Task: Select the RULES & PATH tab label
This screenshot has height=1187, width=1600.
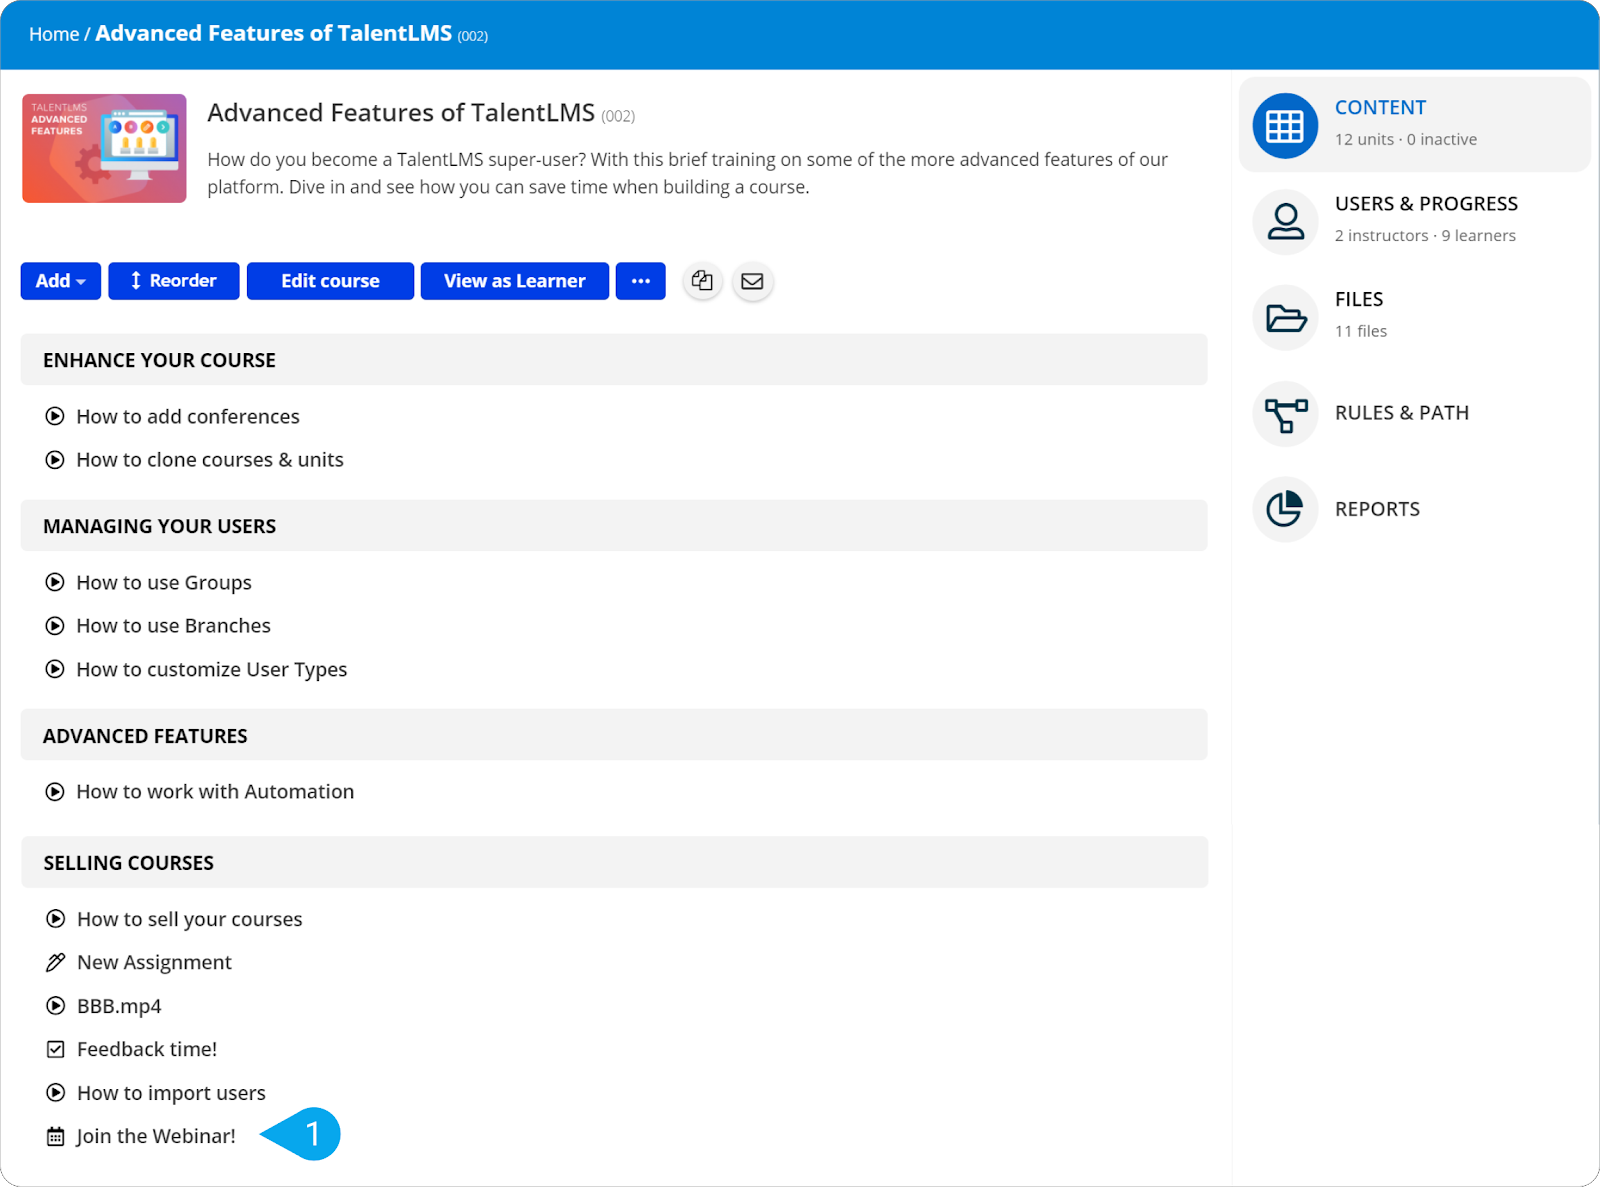Action: (x=1402, y=413)
